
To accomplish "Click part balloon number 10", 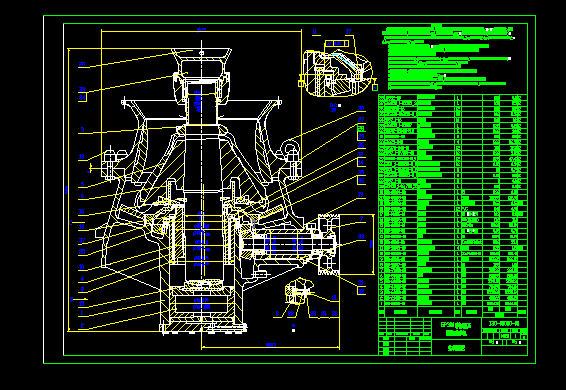I will (82, 267).
